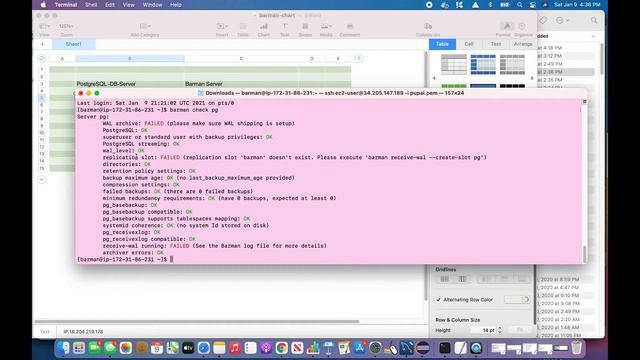Viewport: 640px width, 360px height.
Task: Open the Trash in the Dock
Action: (576, 348)
